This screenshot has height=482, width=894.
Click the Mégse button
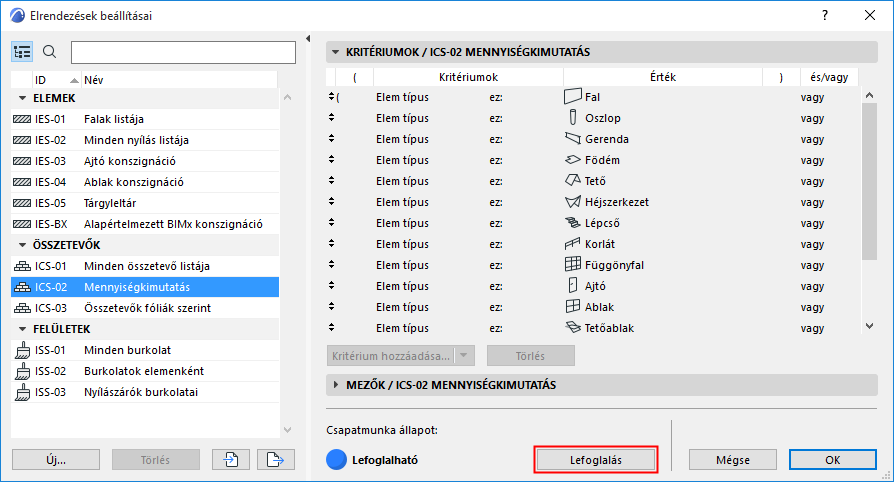733,460
